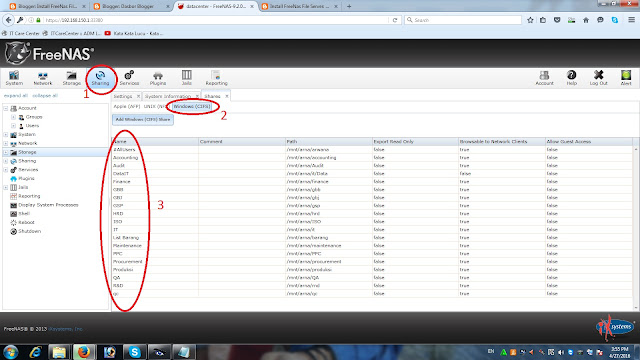Open the Sharing toolbar icon
Screen dimensions: 640x360
[100, 78]
